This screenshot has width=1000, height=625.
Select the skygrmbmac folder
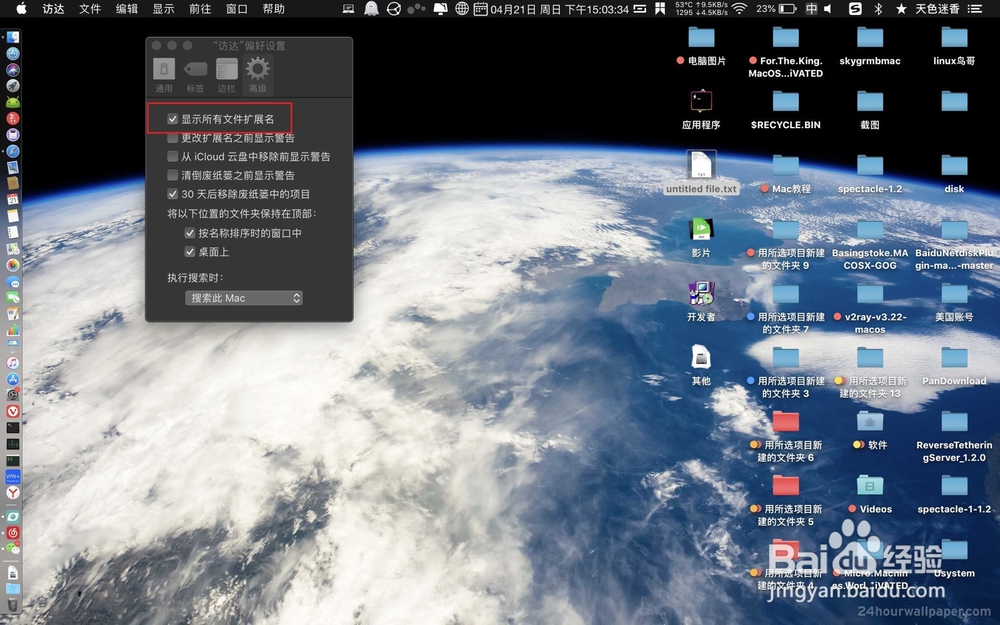coord(870,38)
